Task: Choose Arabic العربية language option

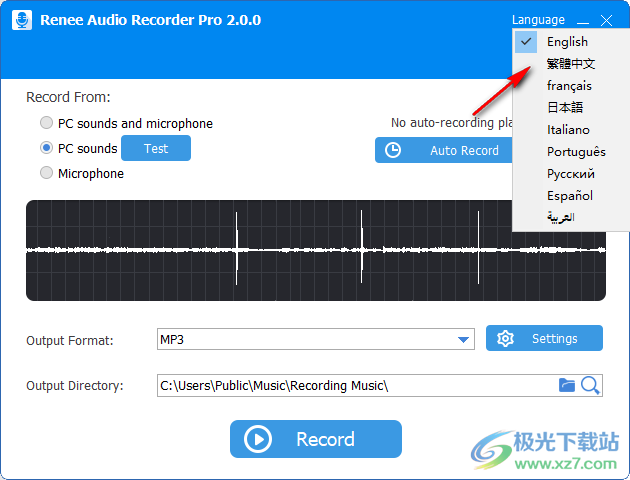Action: coord(571,217)
